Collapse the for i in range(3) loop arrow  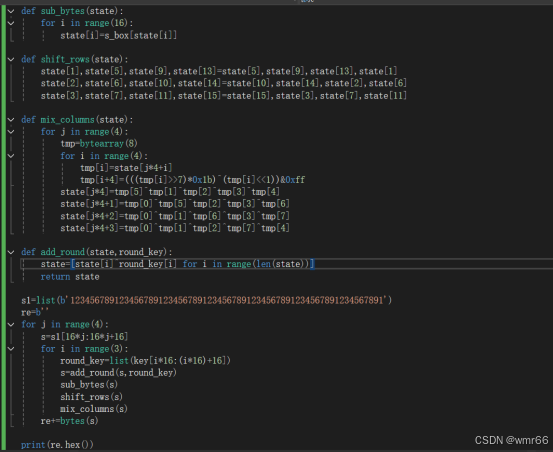[x=11, y=349]
